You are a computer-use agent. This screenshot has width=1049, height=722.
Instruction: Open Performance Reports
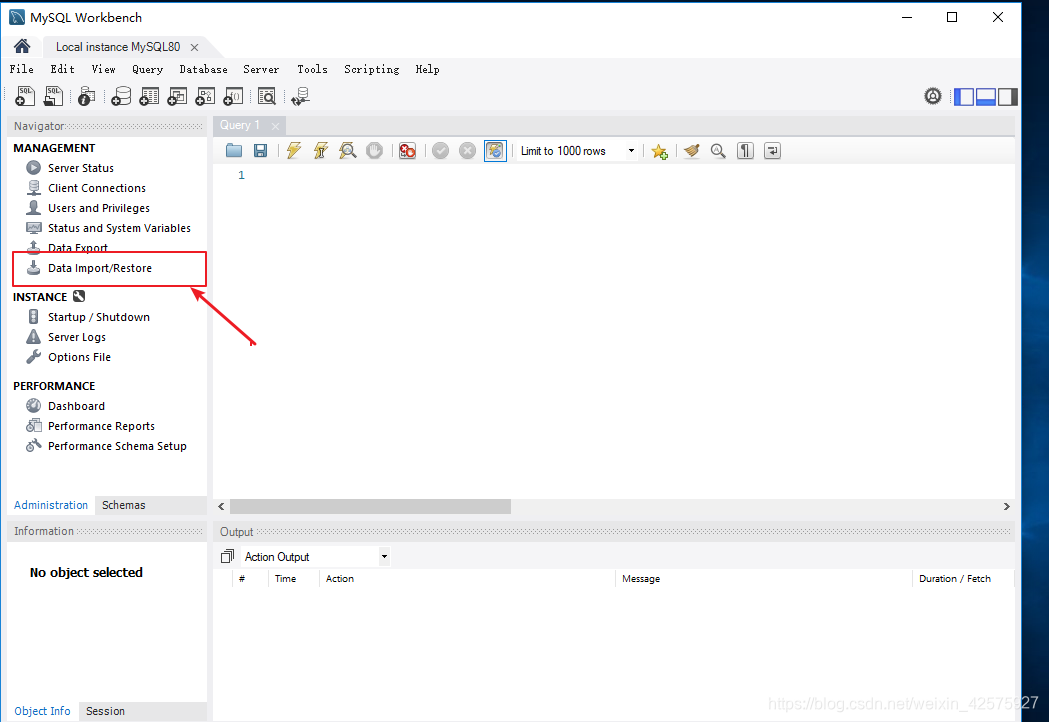[101, 426]
